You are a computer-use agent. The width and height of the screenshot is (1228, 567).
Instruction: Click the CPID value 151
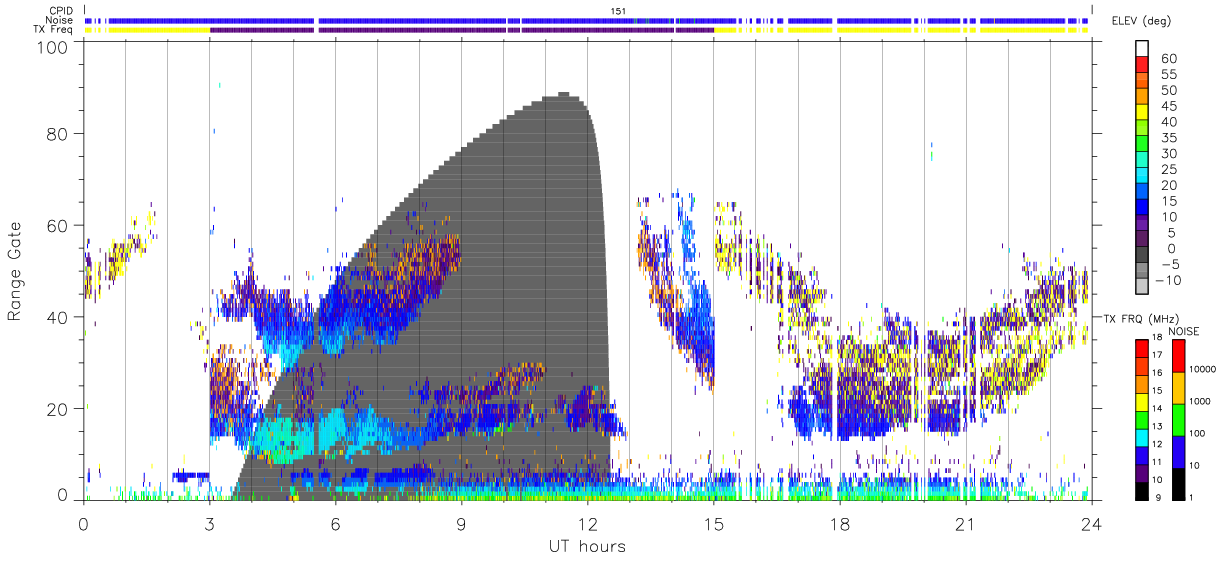pos(618,10)
